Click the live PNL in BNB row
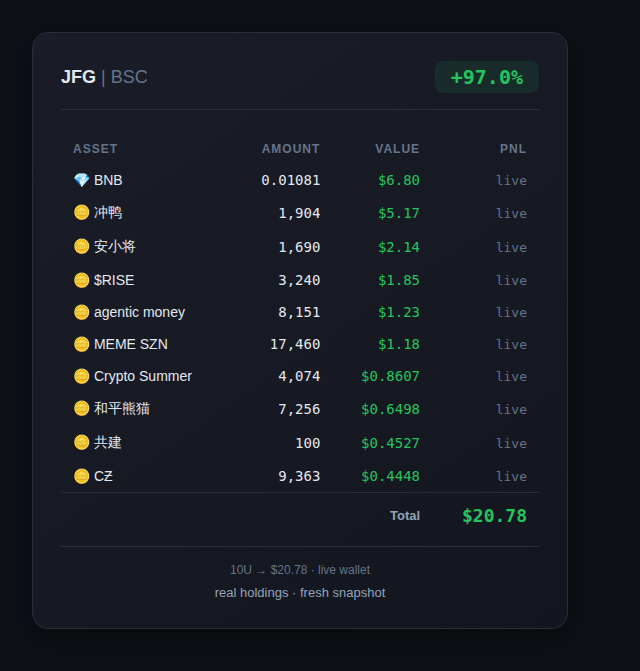Image resolution: width=640 pixels, height=671 pixels. [x=512, y=180]
